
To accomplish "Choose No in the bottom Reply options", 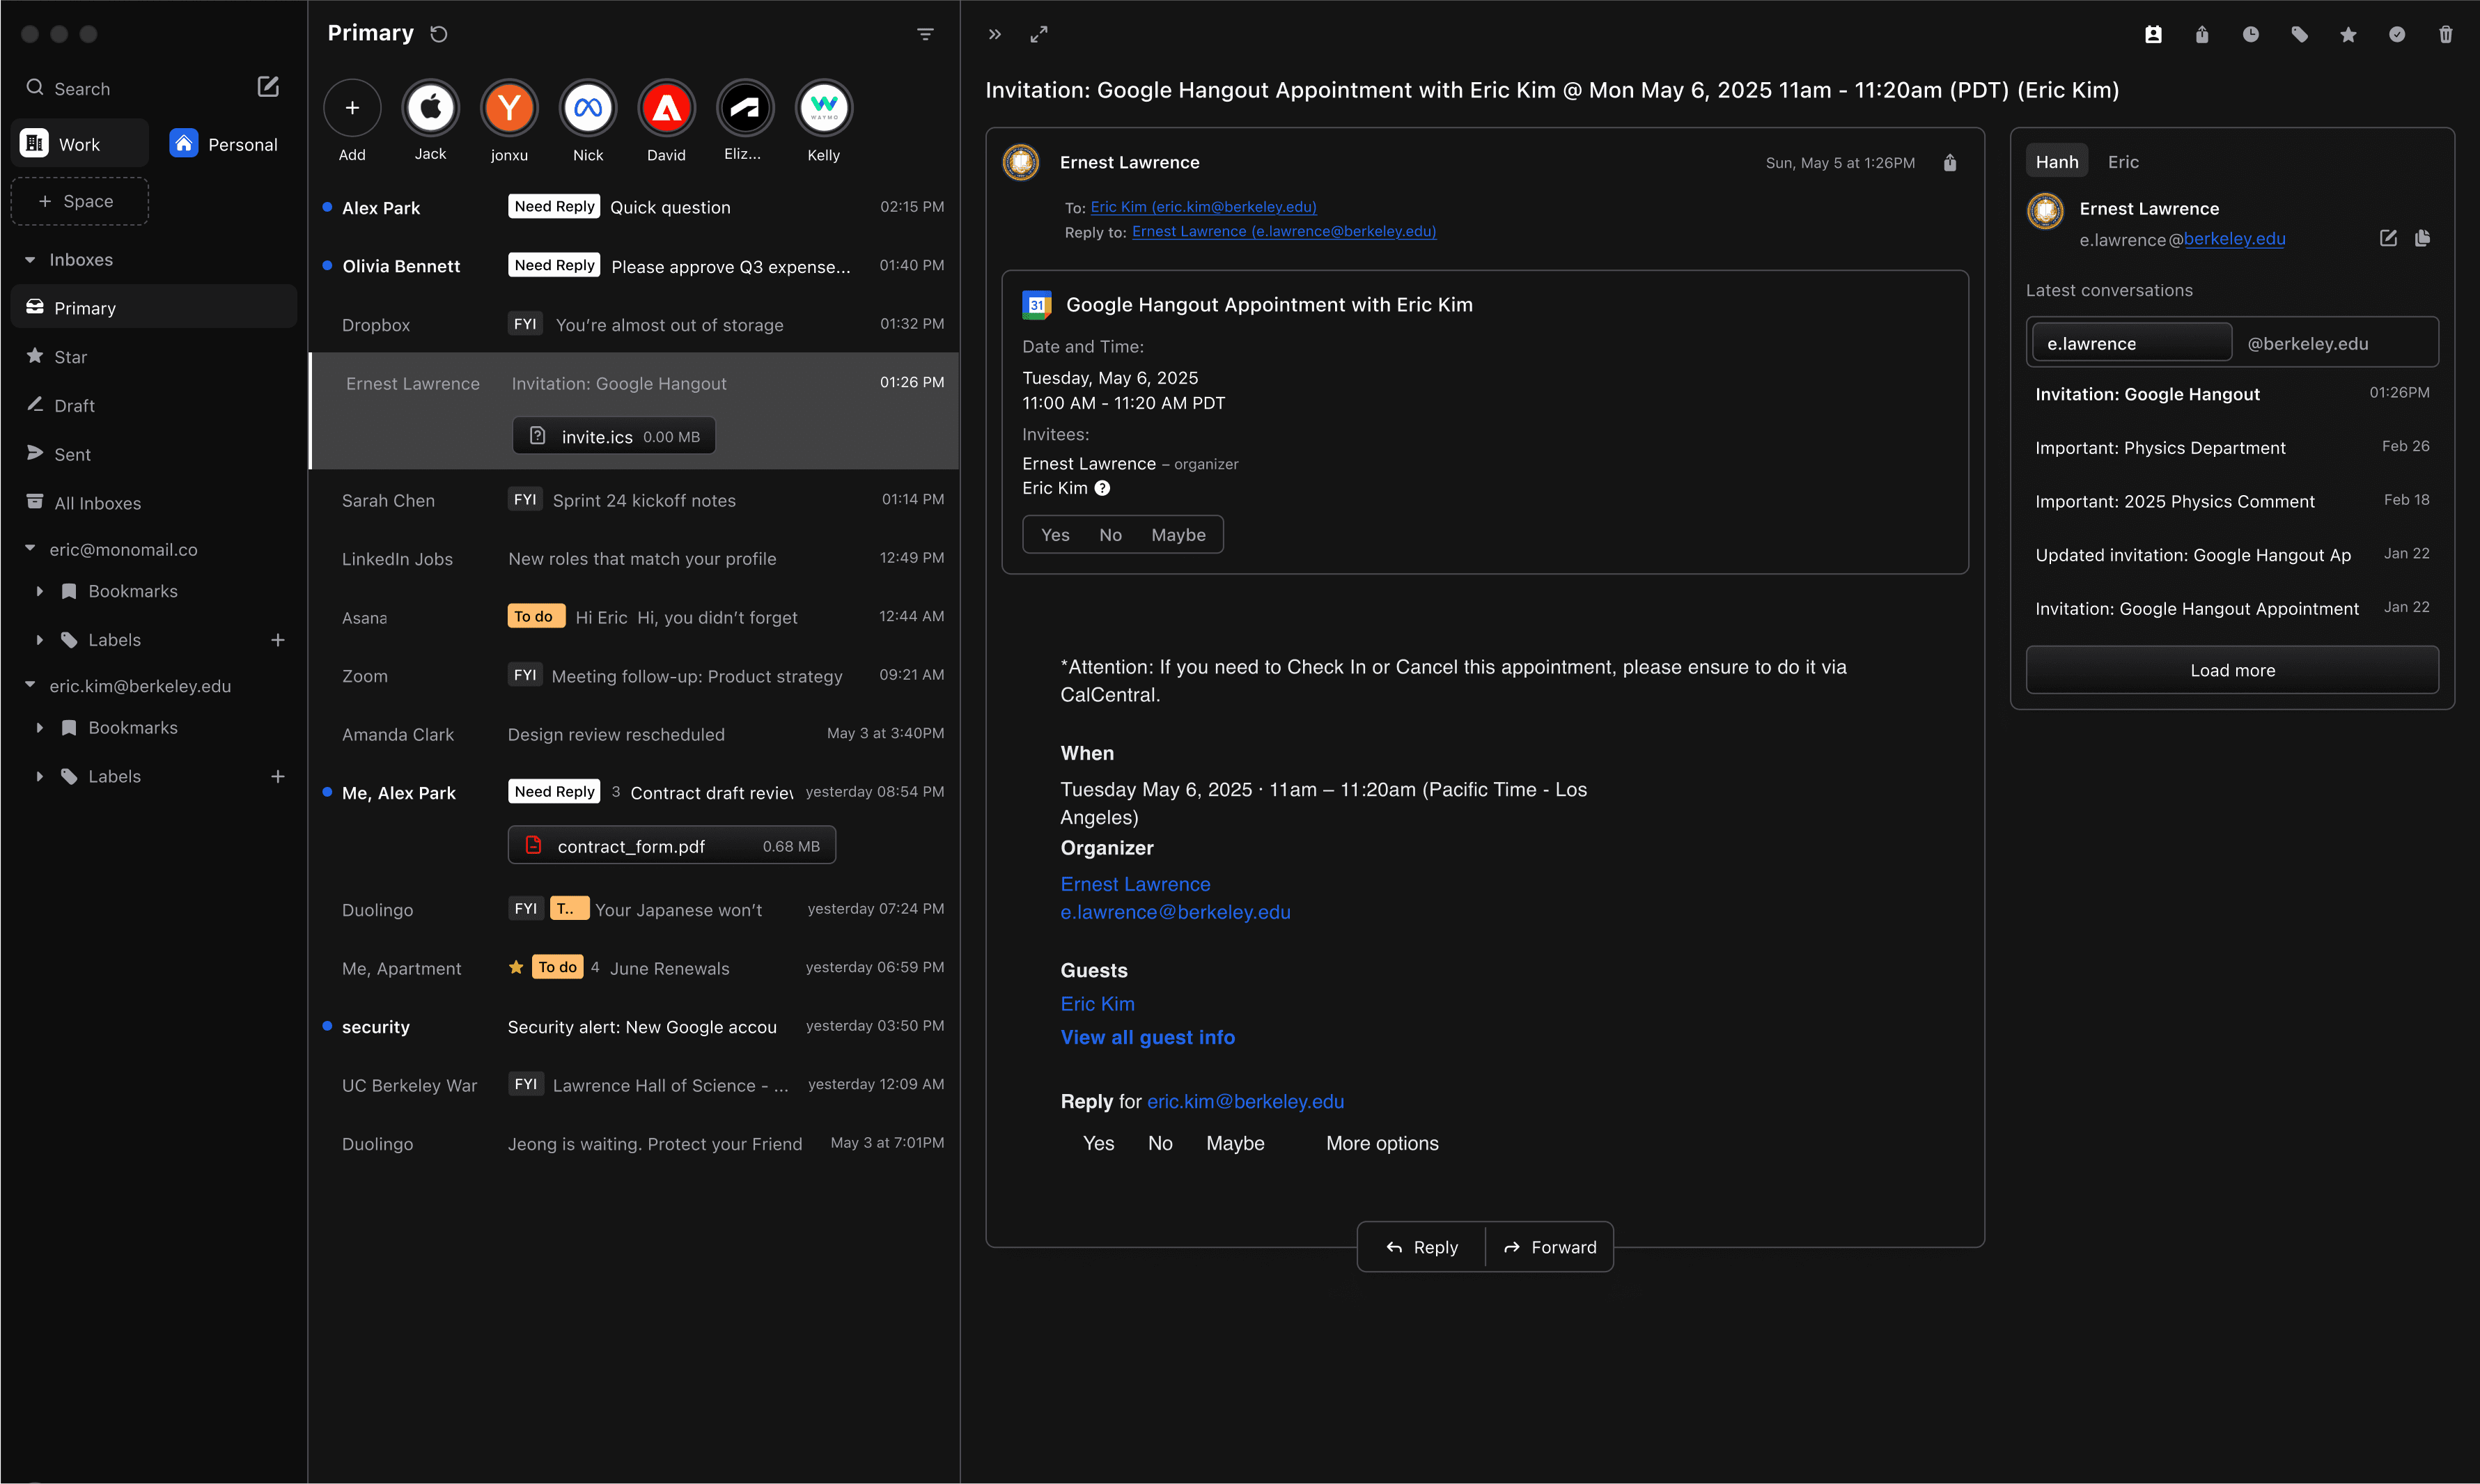I will [x=1160, y=1143].
